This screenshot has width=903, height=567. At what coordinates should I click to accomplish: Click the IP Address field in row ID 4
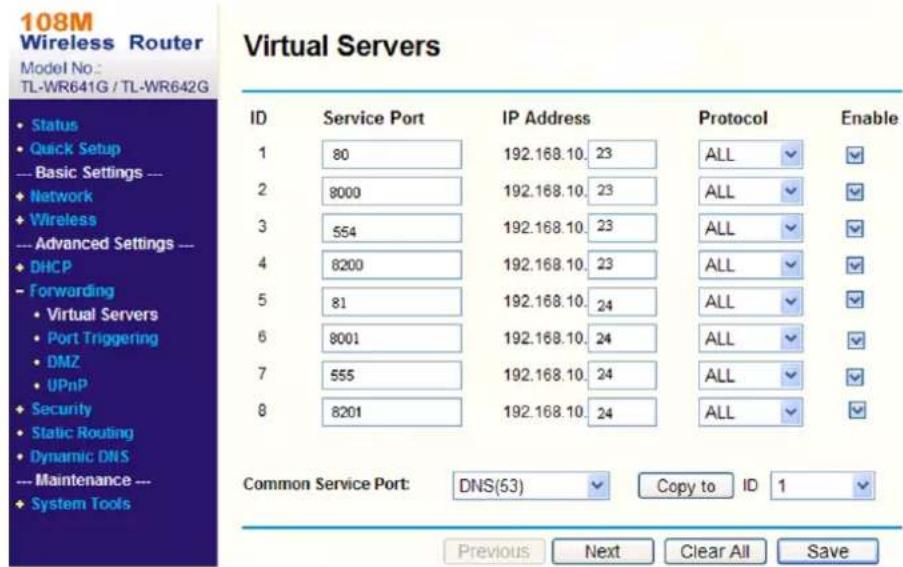(622, 265)
